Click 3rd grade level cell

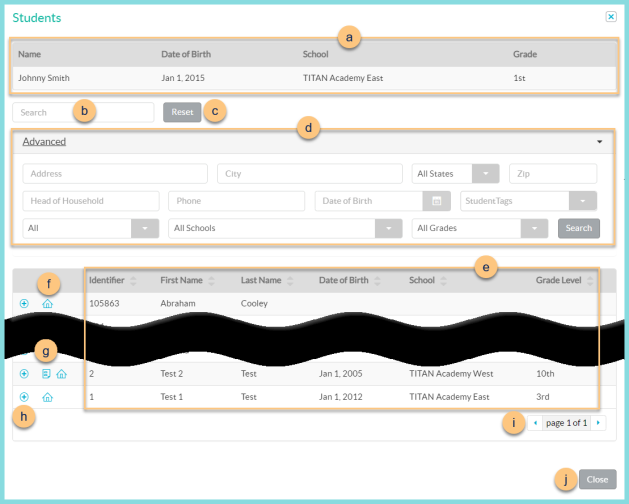coord(542,397)
